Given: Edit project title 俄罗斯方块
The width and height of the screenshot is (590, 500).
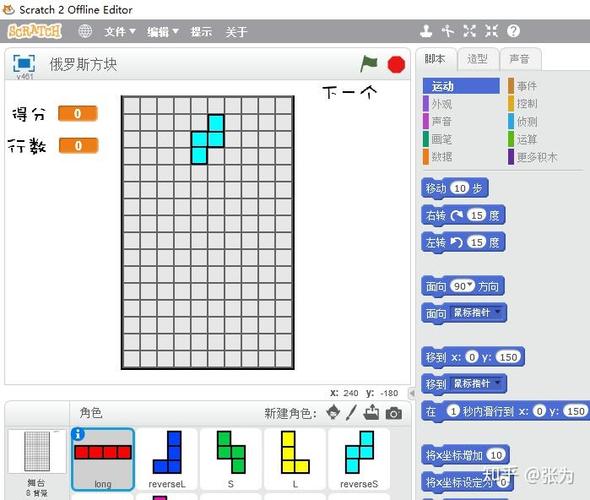Looking at the screenshot, I should pyautogui.click(x=84, y=64).
